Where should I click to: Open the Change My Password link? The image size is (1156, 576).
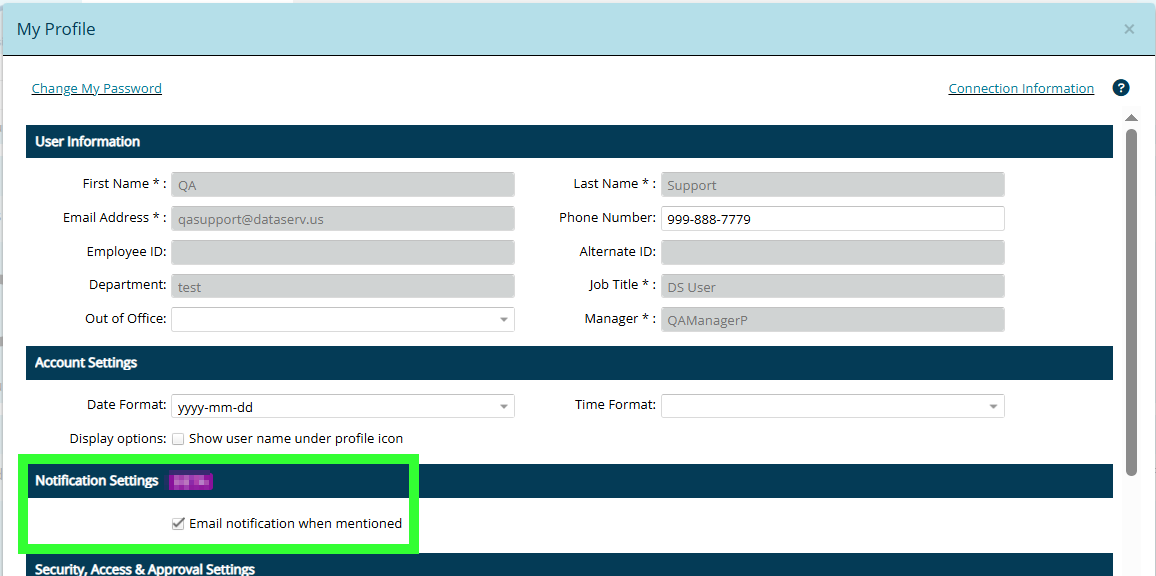click(97, 88)
